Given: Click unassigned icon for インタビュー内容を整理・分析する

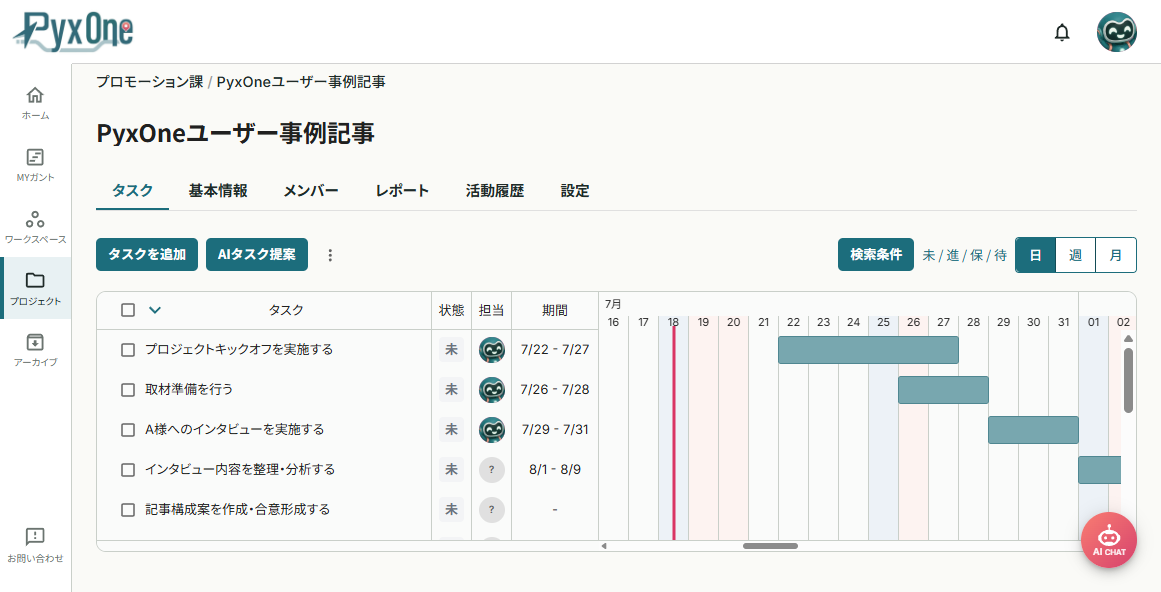Looking at the screenshot, I should tap(492, 470).
